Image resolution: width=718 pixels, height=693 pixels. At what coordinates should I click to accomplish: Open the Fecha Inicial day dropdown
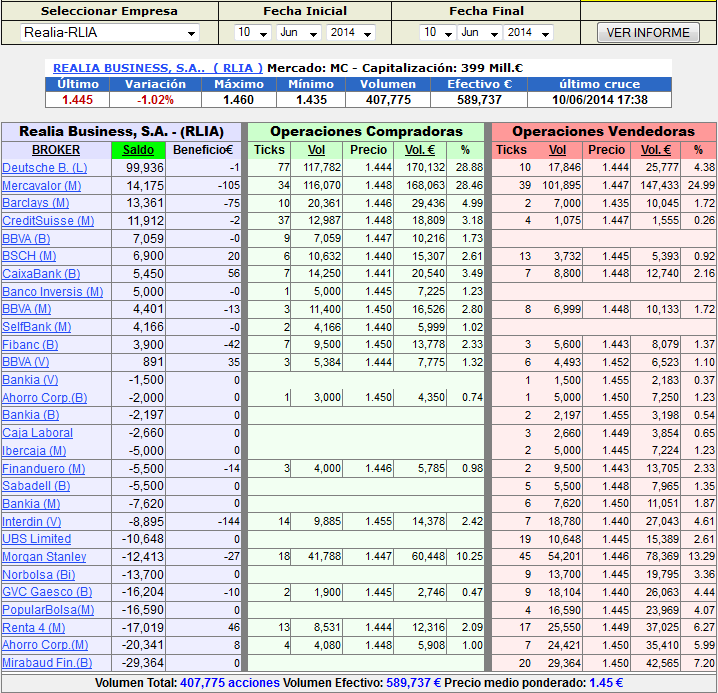tap(252, 33)
